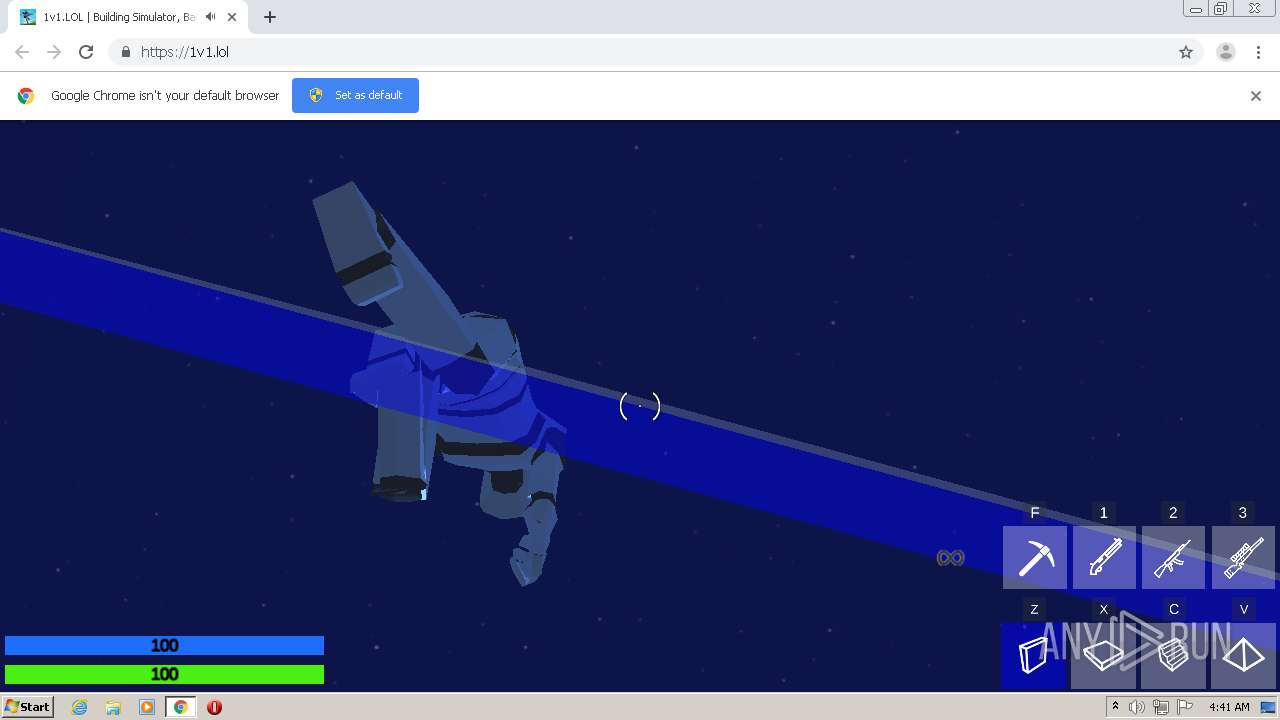
Task: Open a new browser tab
Action: pyautogui.click(x=269, y=17)
